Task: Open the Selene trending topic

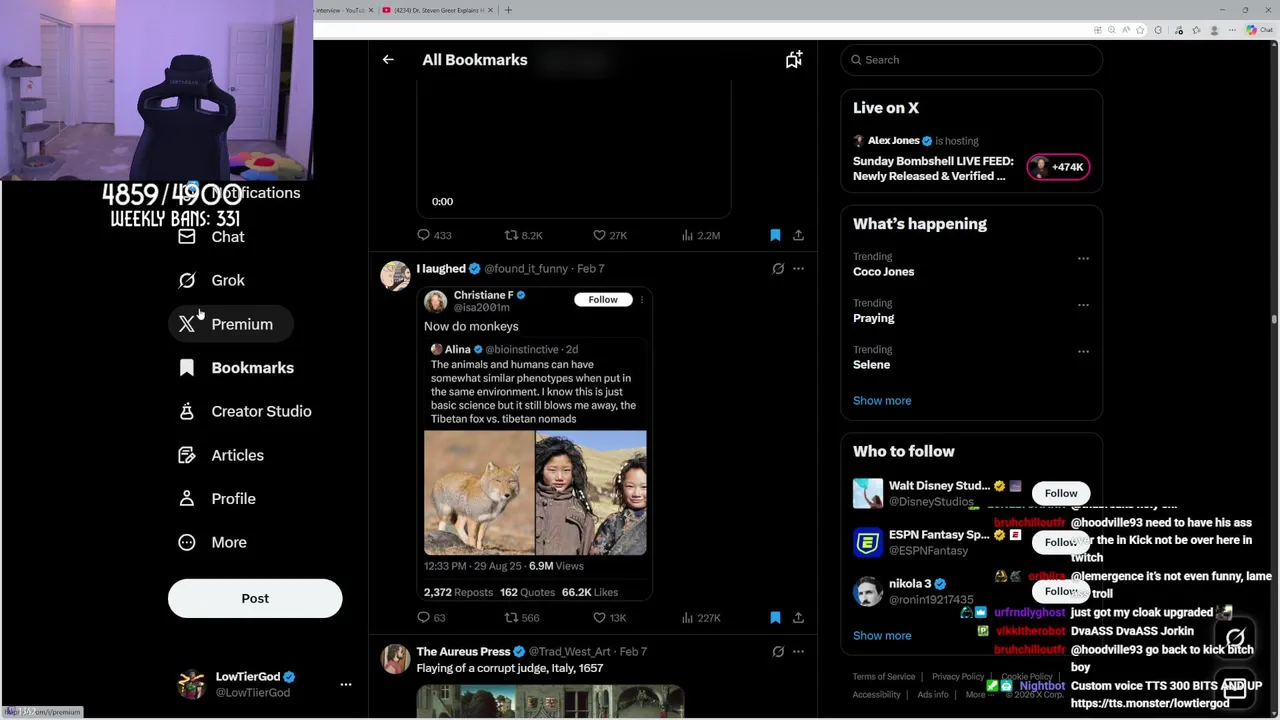Action: pyautogui.click(x=871, y=365)
